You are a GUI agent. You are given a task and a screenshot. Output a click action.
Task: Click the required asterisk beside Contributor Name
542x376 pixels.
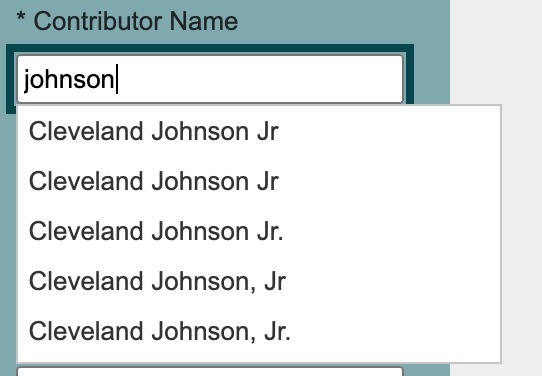[21, 17]
